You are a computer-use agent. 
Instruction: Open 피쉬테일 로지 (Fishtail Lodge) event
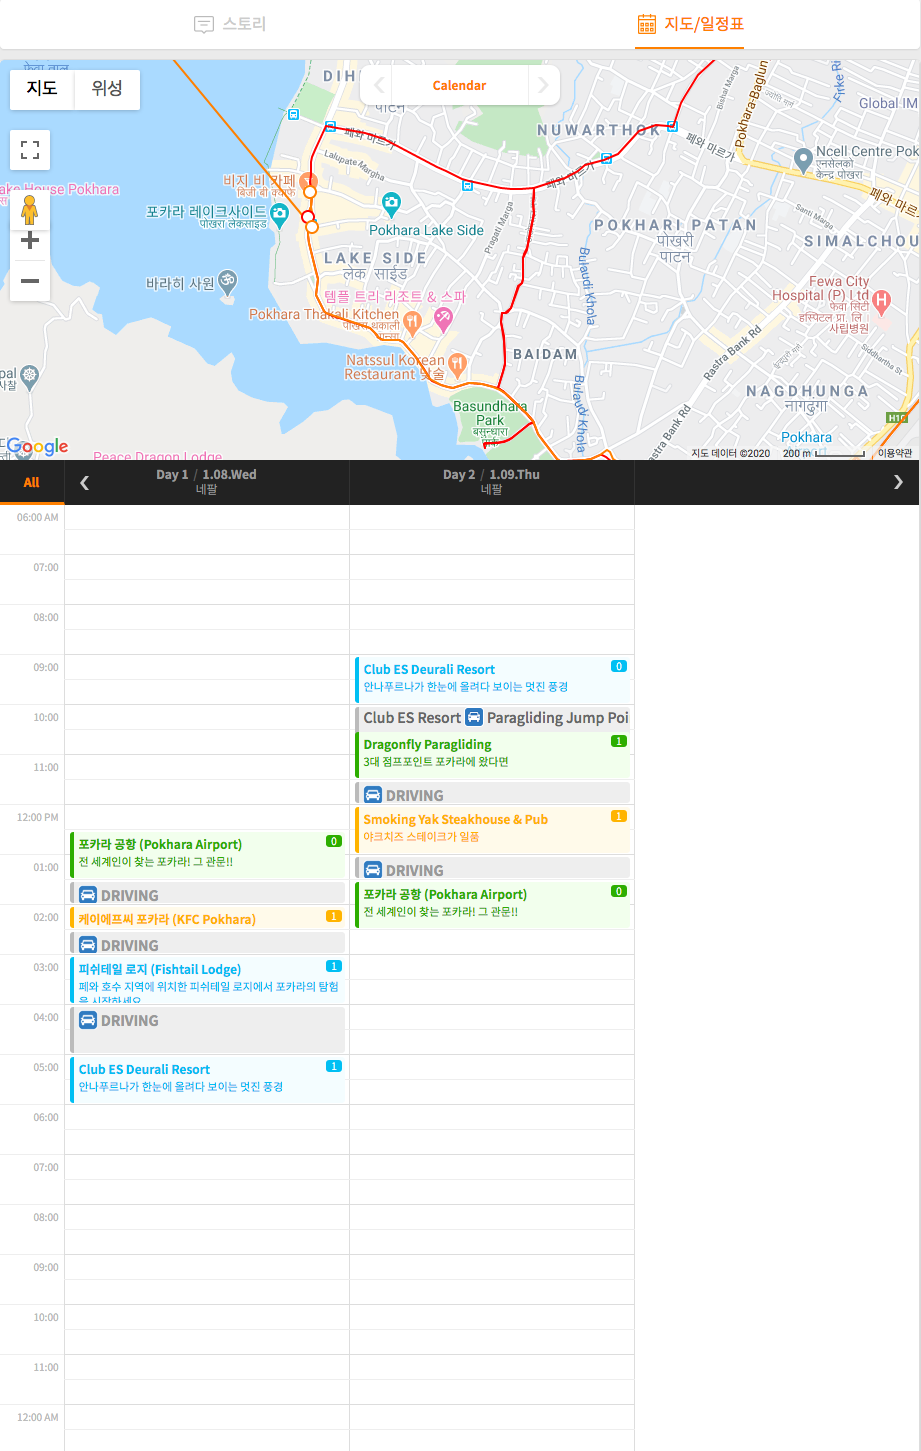[208, 978]
